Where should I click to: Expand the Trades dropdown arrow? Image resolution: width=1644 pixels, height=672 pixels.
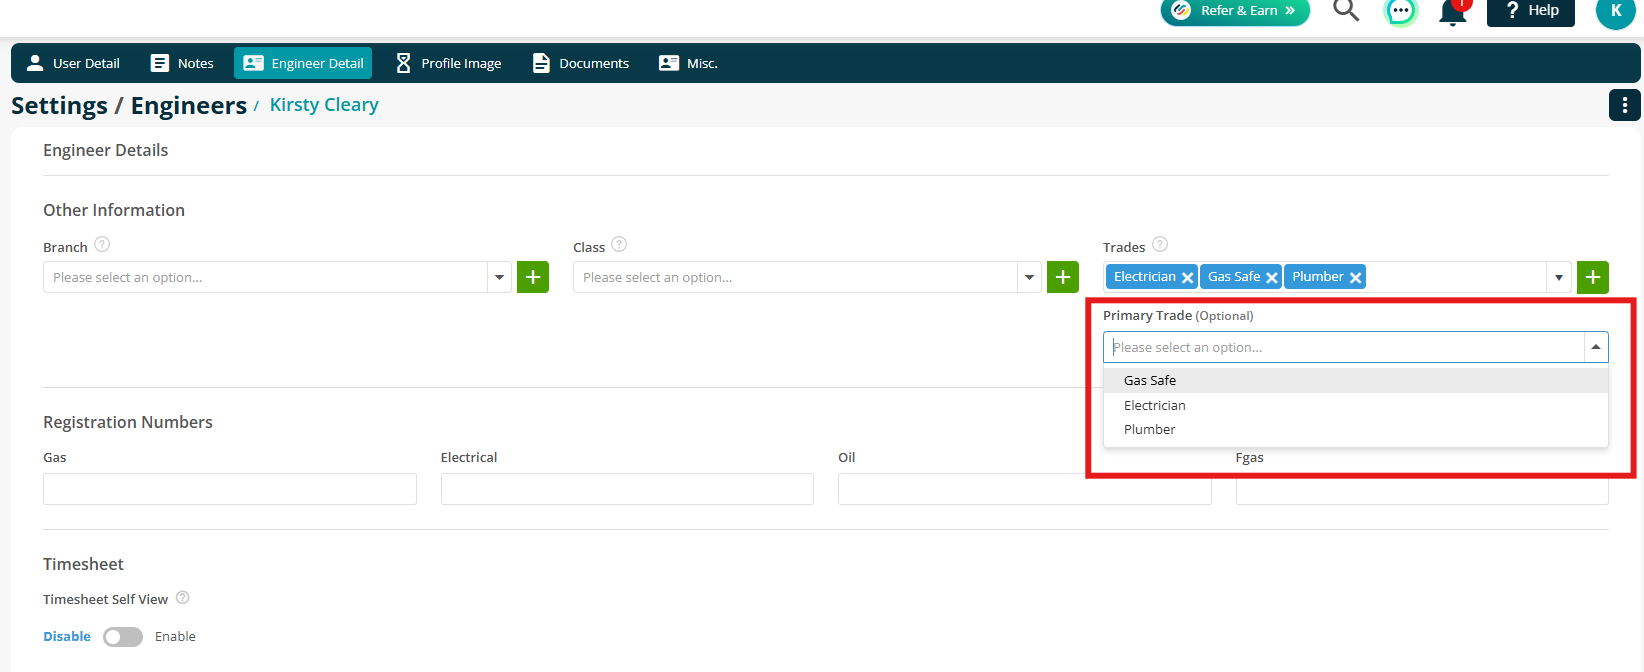pos(1559,277)
